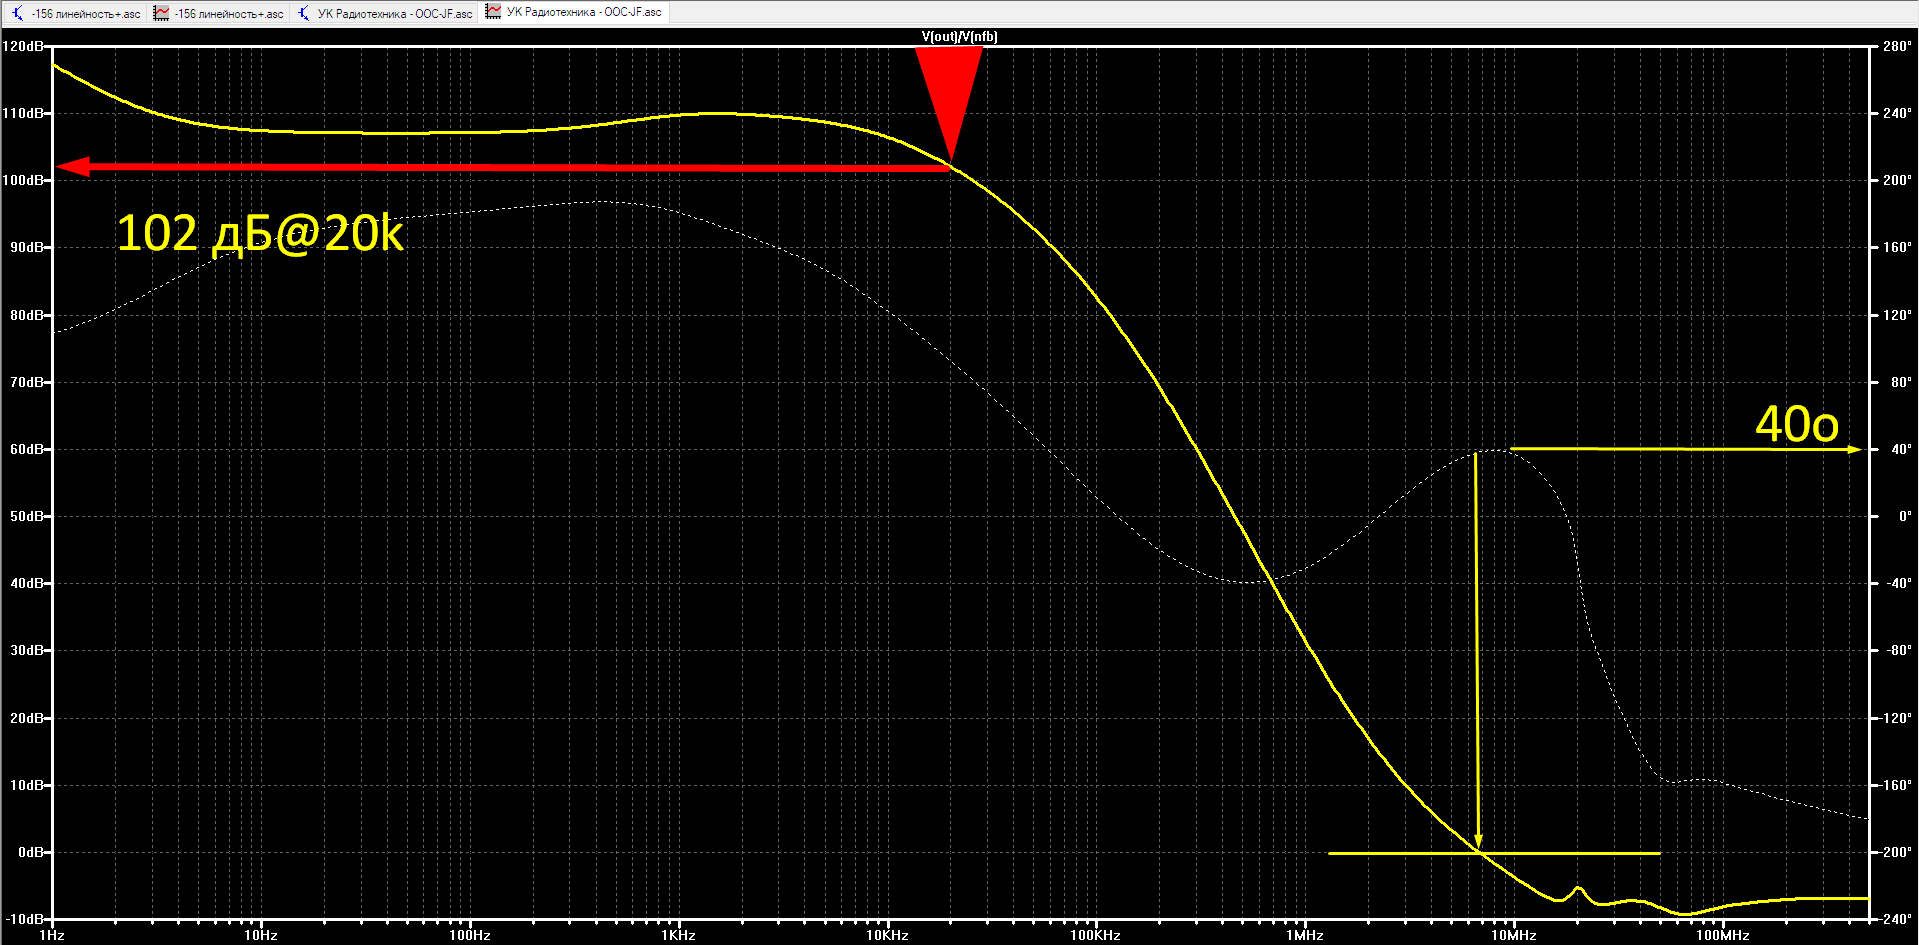Click the 100Hz frequency axis label
Screen dimensions: 1919x945
pos(469,935)
